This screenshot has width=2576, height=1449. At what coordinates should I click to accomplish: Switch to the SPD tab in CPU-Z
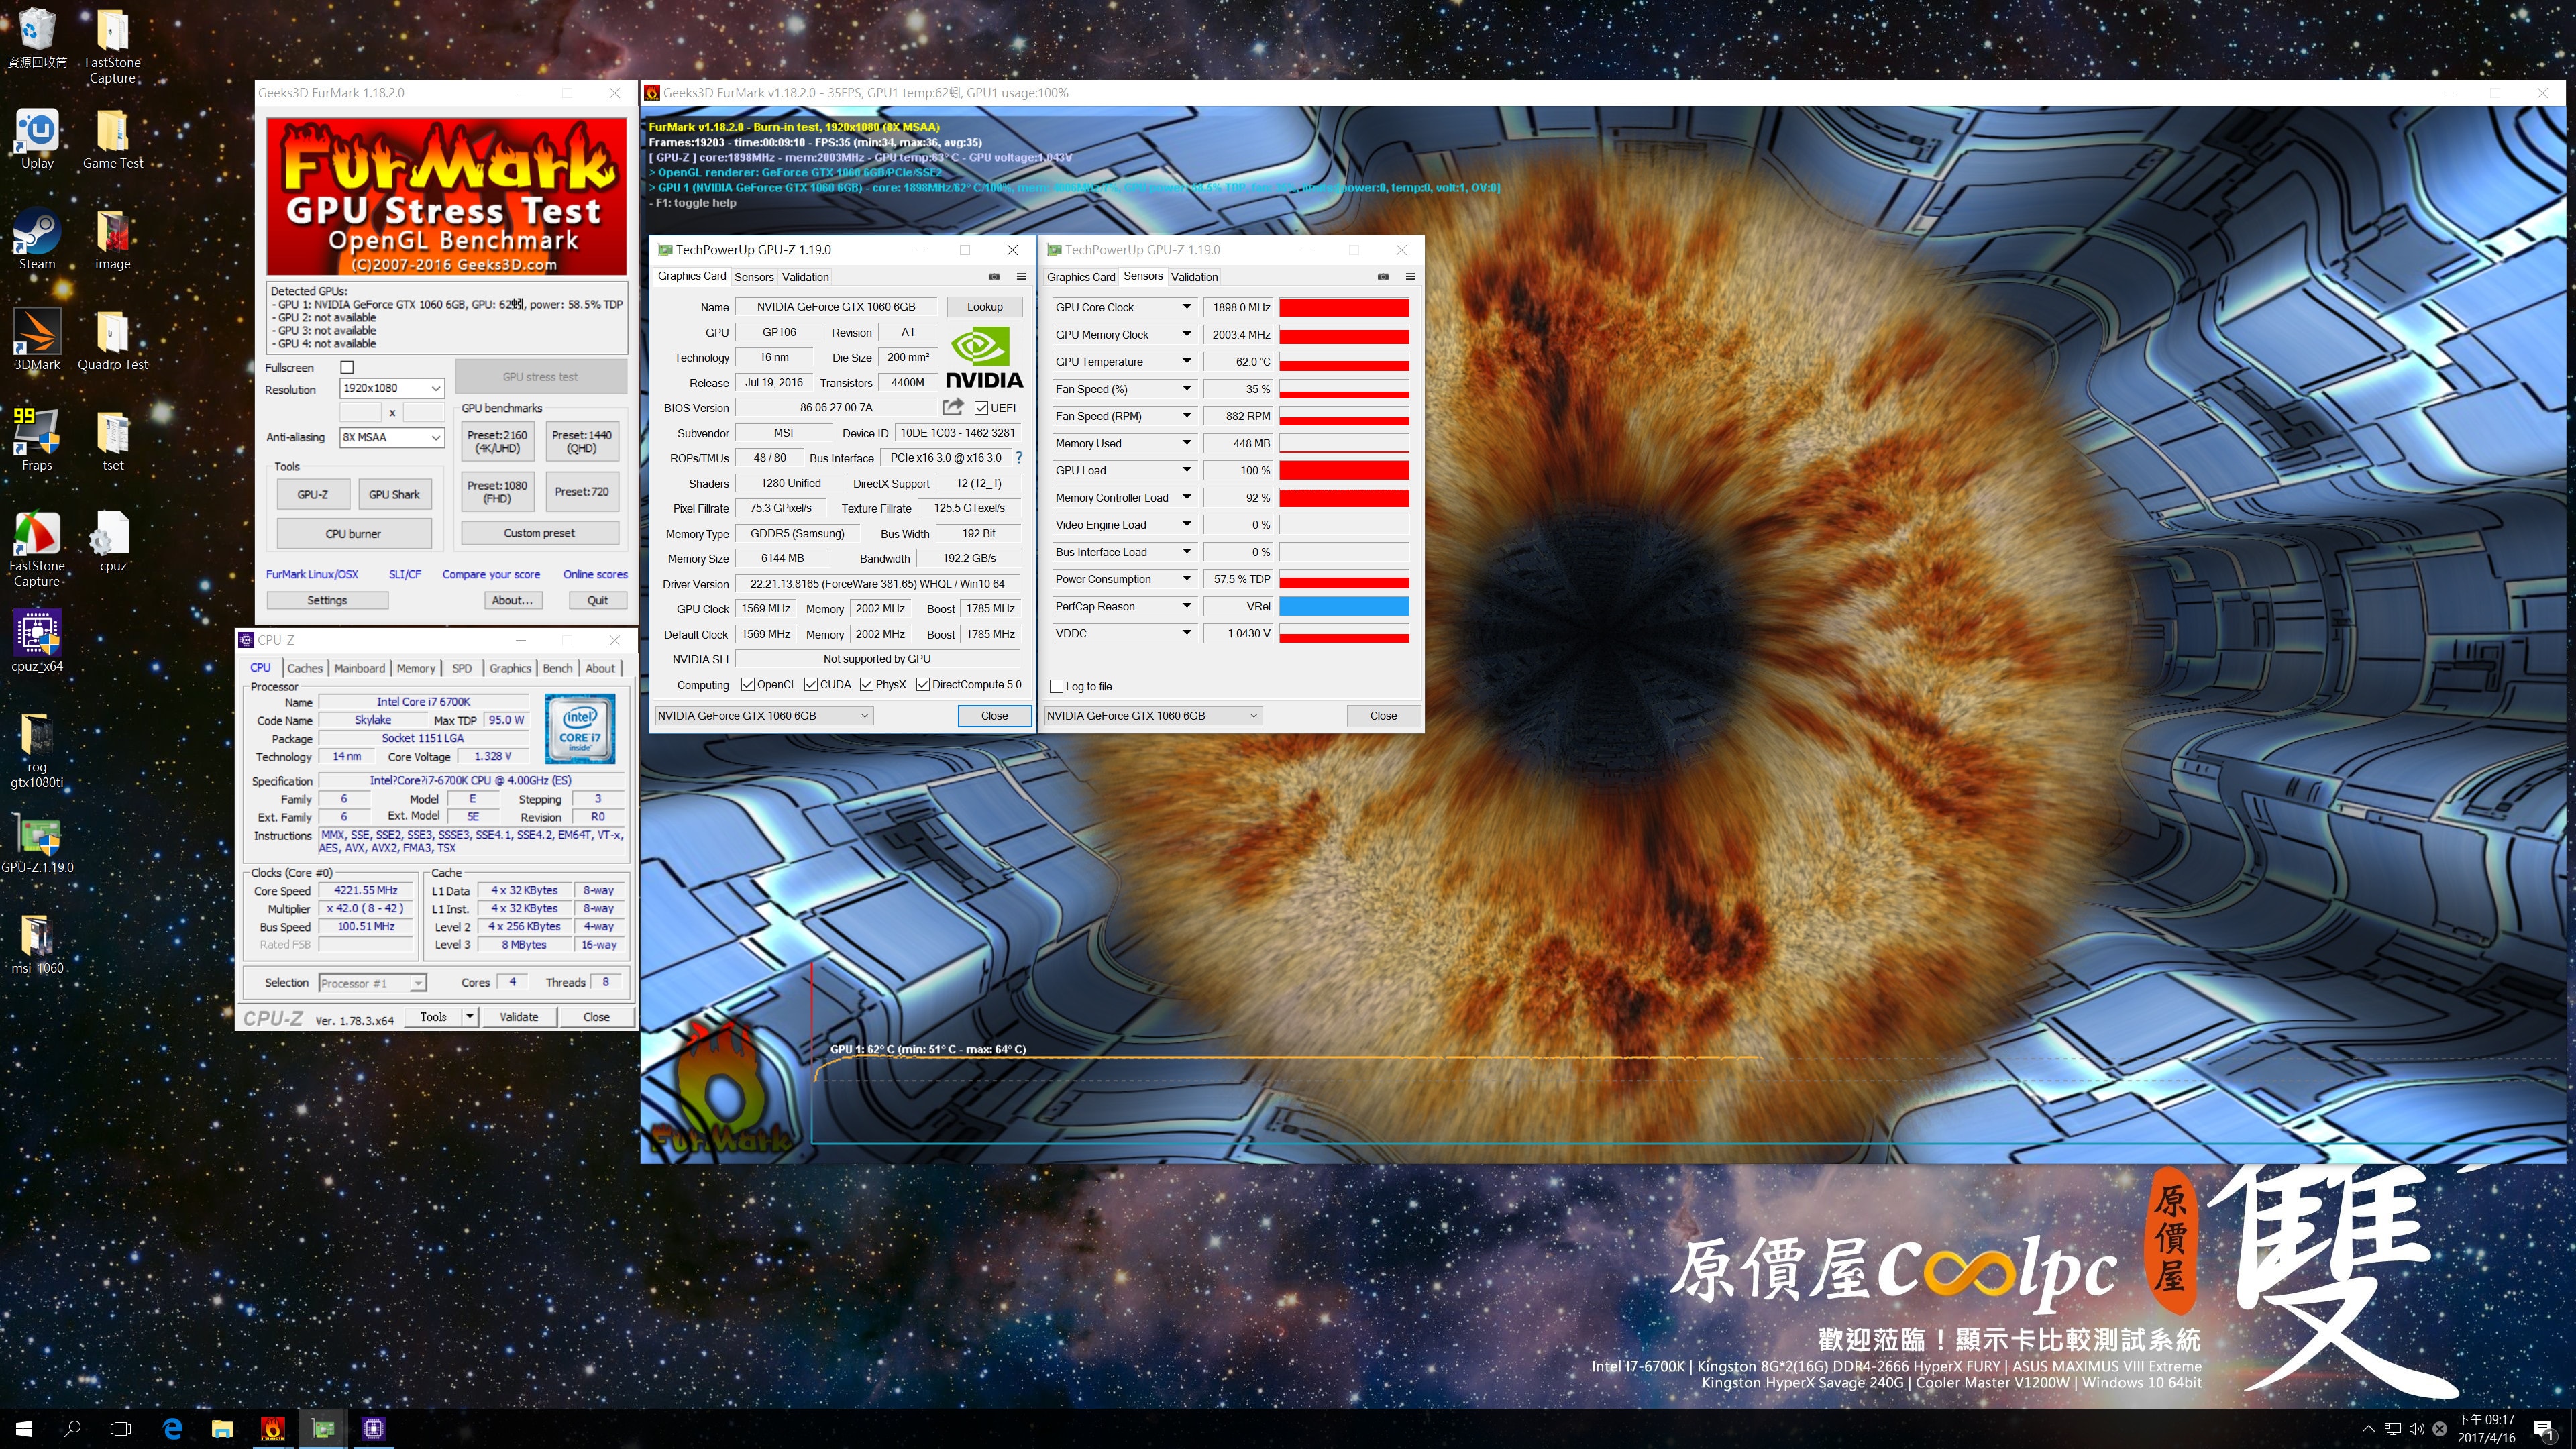(462, 668)
